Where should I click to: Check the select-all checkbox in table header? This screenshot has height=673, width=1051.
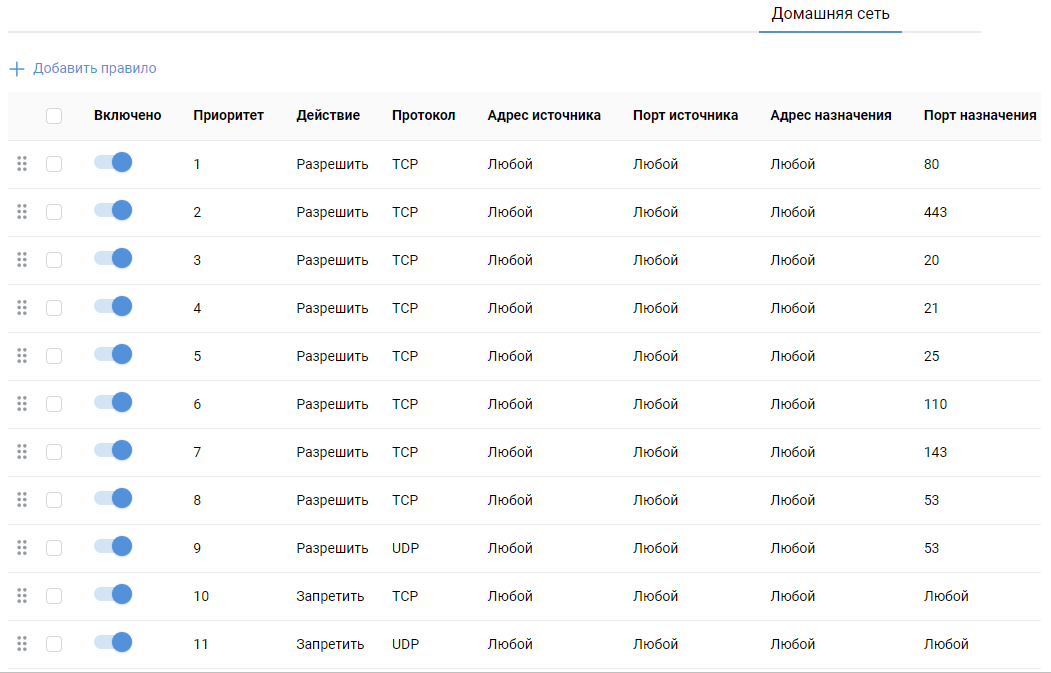coord(54,116)
